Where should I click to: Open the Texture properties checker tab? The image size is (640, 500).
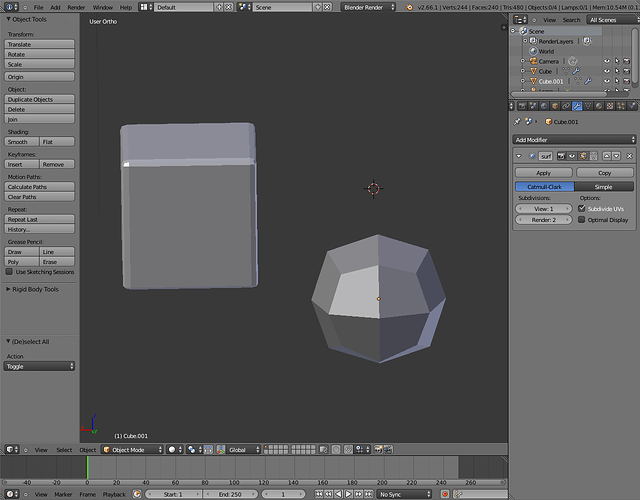[610, 106]
